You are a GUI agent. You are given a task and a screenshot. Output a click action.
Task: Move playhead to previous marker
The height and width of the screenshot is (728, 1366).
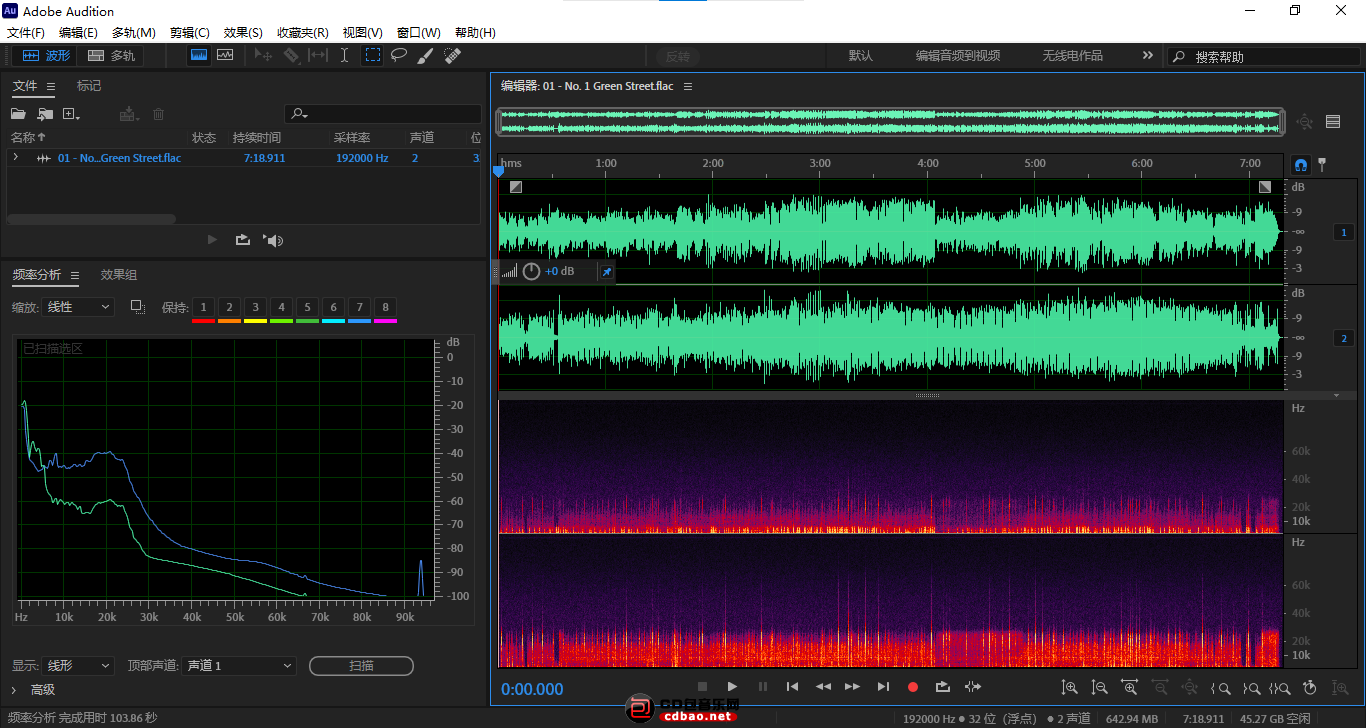pyautogui.click(x=792, y=687)
